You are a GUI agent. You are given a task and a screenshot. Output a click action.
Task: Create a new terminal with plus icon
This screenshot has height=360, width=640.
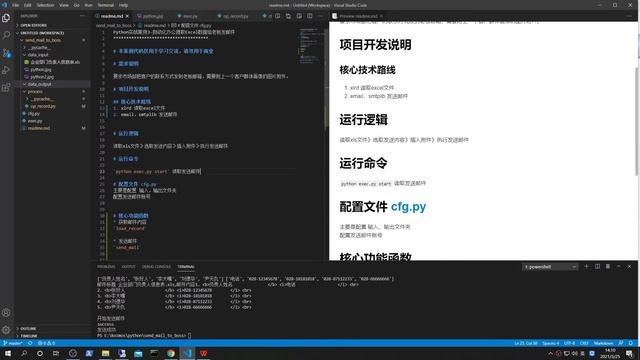[587, 267]
